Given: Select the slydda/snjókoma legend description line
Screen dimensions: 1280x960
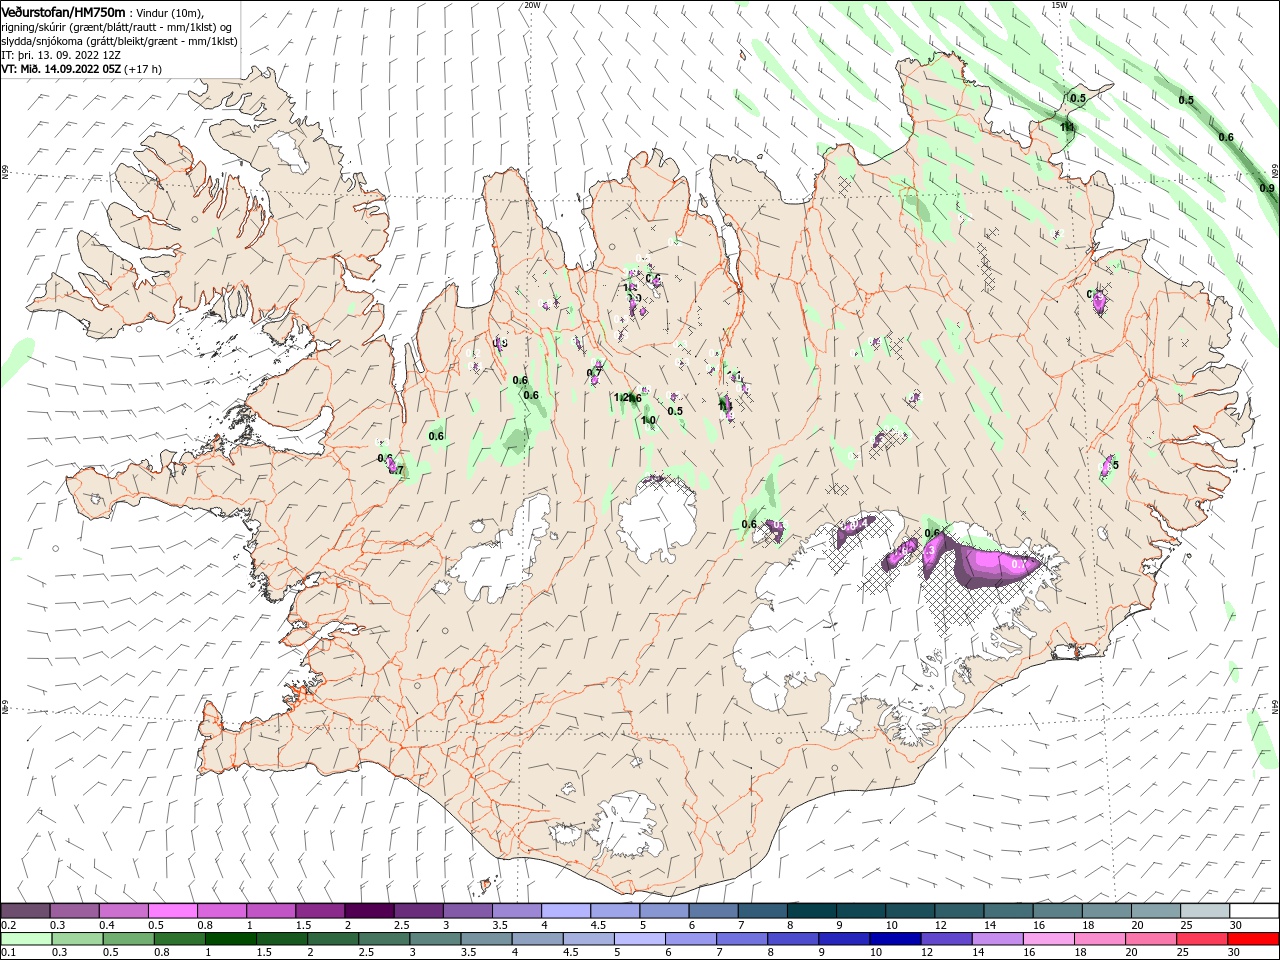Looking at the screenshot, I should coord(119,41).
